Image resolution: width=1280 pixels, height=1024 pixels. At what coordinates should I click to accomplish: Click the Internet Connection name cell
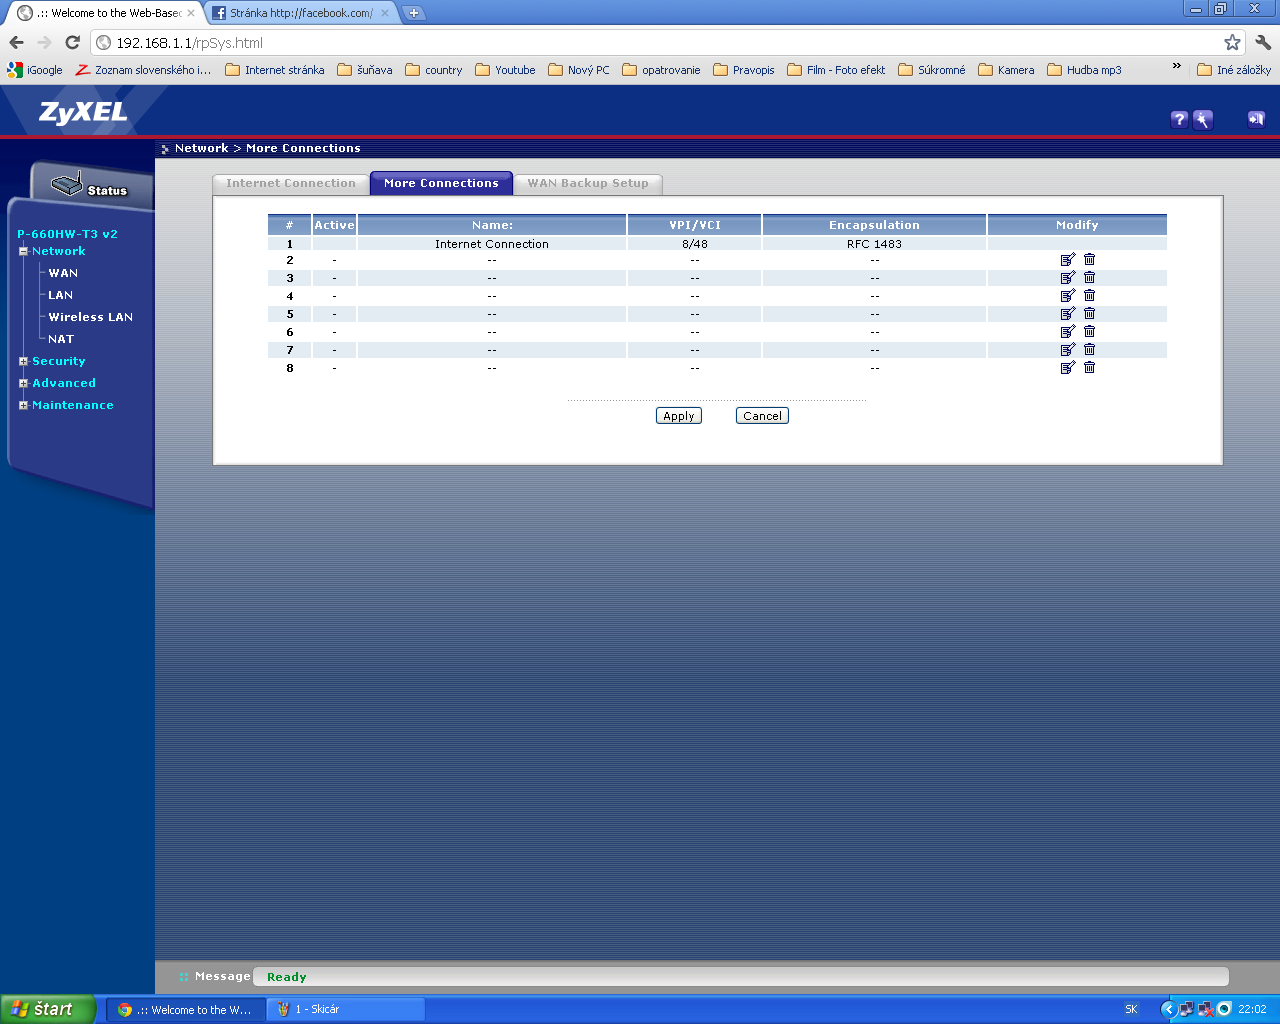(492, 243)
